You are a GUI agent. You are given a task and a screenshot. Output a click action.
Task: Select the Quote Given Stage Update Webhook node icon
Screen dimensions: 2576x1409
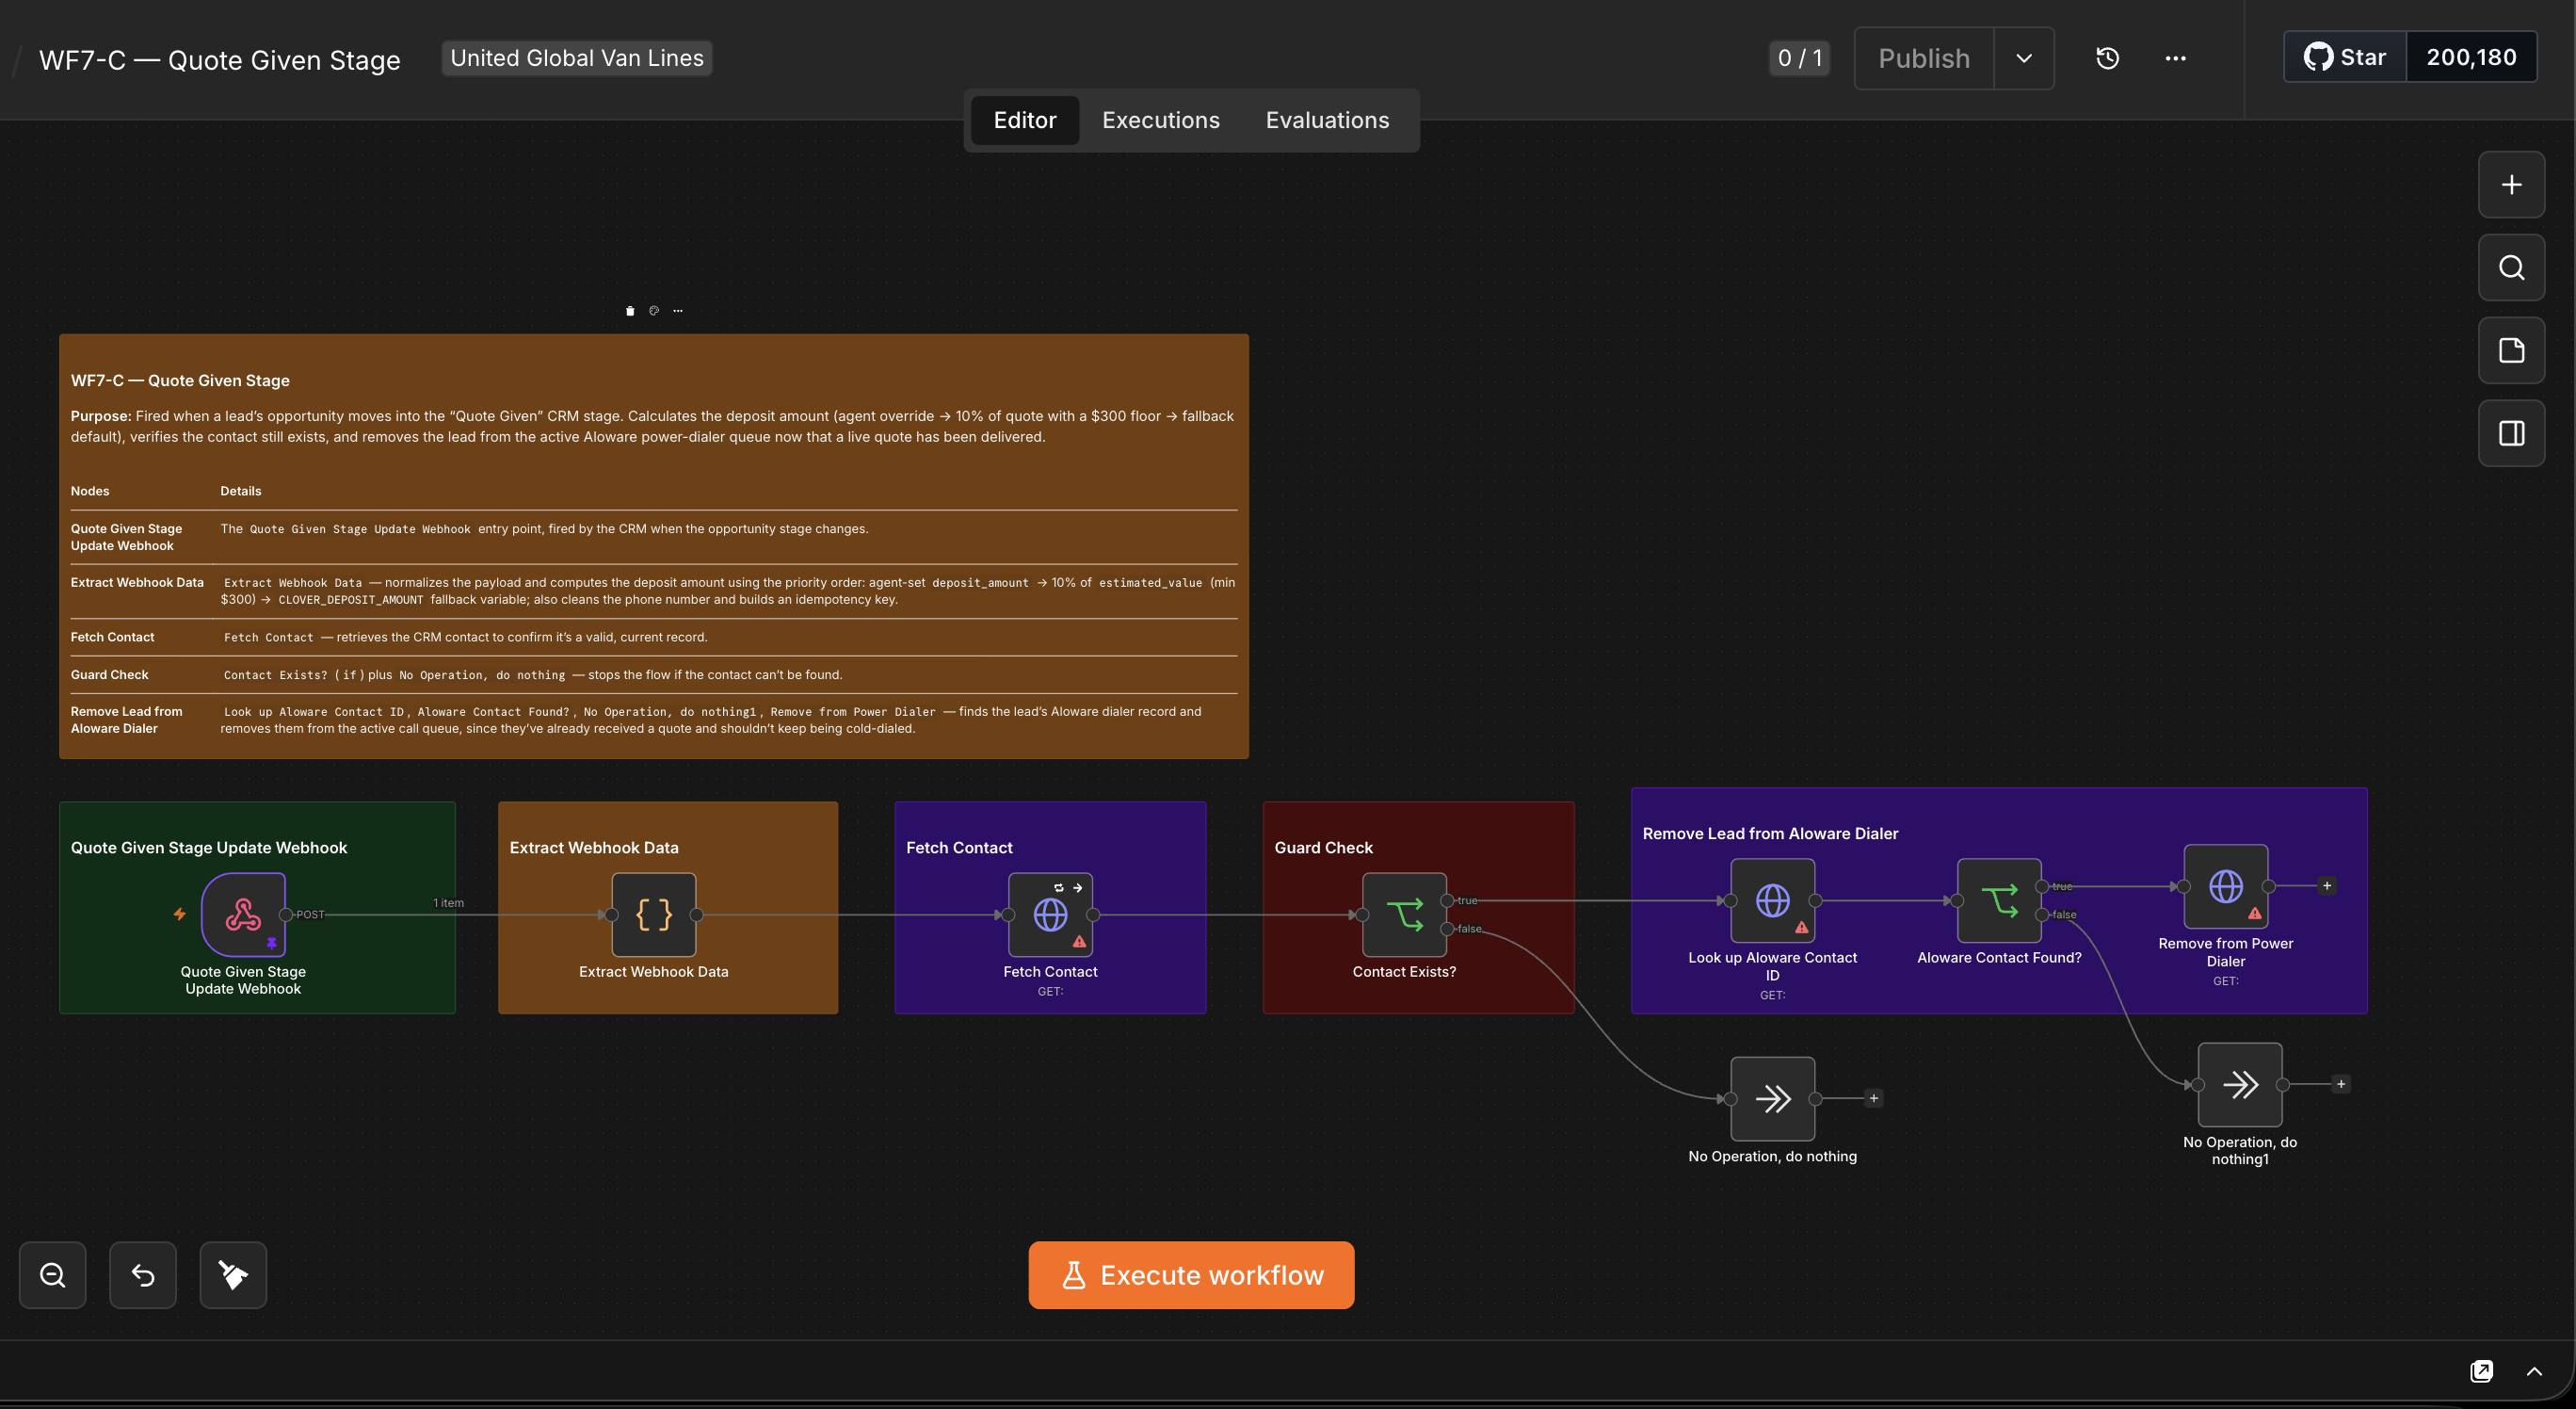point(243,915)
